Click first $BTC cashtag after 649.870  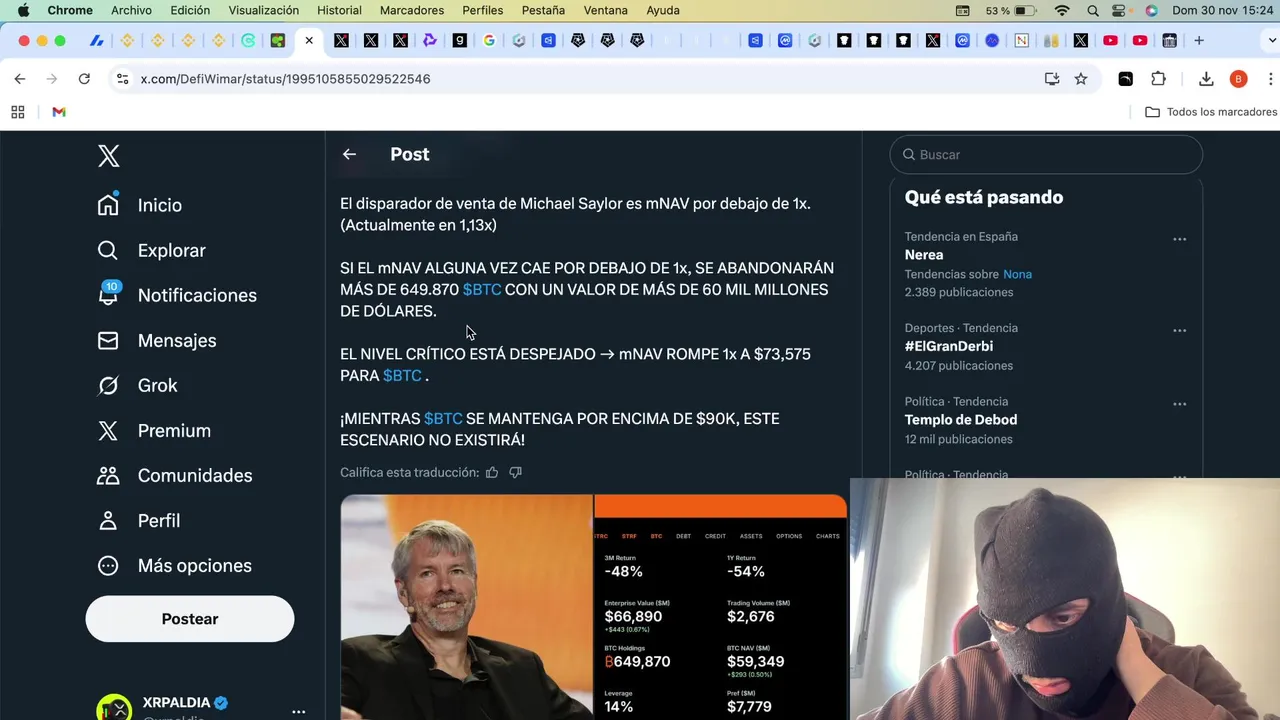482,289
